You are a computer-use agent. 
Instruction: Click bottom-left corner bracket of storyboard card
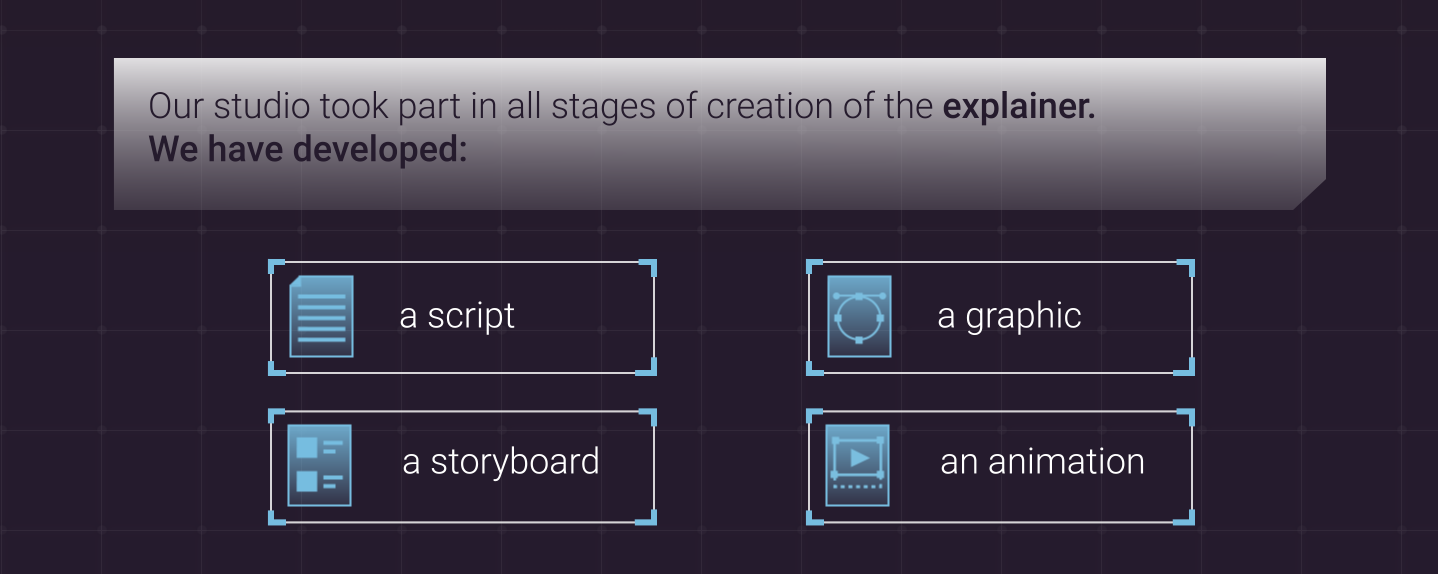coord(276,519)
